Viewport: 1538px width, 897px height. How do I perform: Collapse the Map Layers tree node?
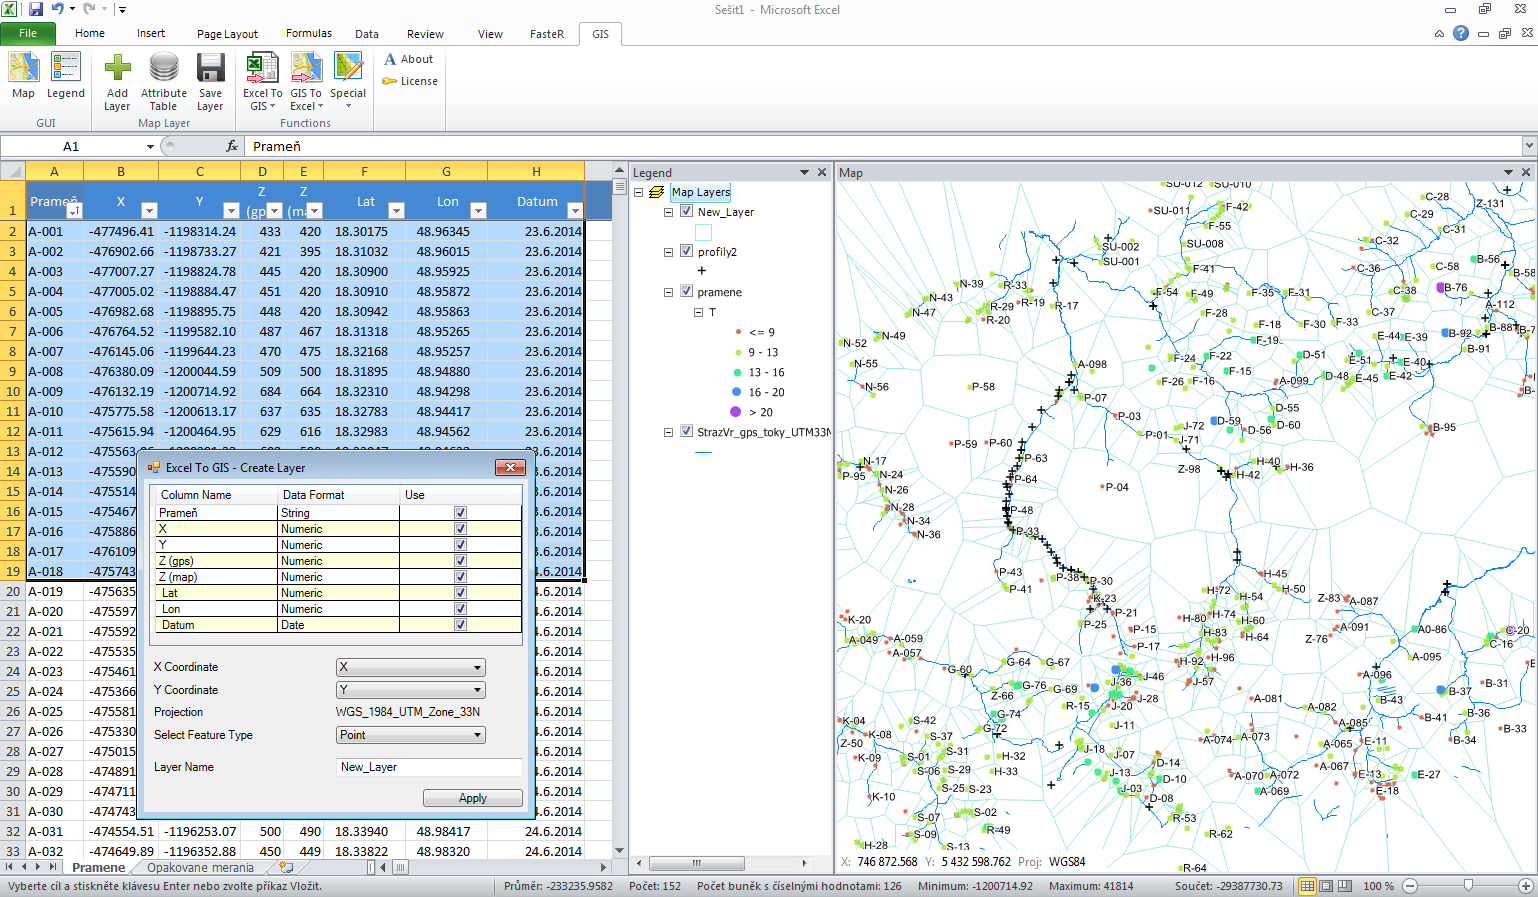[638, 192]
